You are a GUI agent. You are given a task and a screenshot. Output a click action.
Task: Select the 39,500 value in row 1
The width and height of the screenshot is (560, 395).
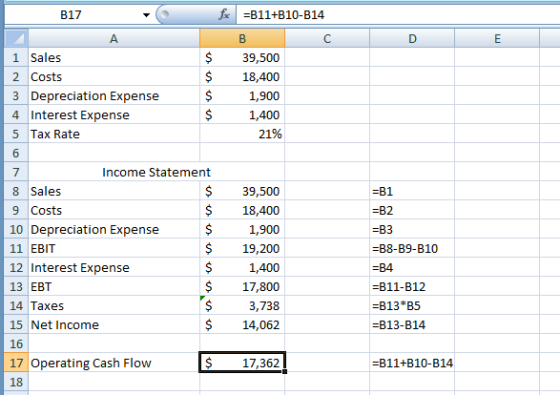click(x=242, y=58)
